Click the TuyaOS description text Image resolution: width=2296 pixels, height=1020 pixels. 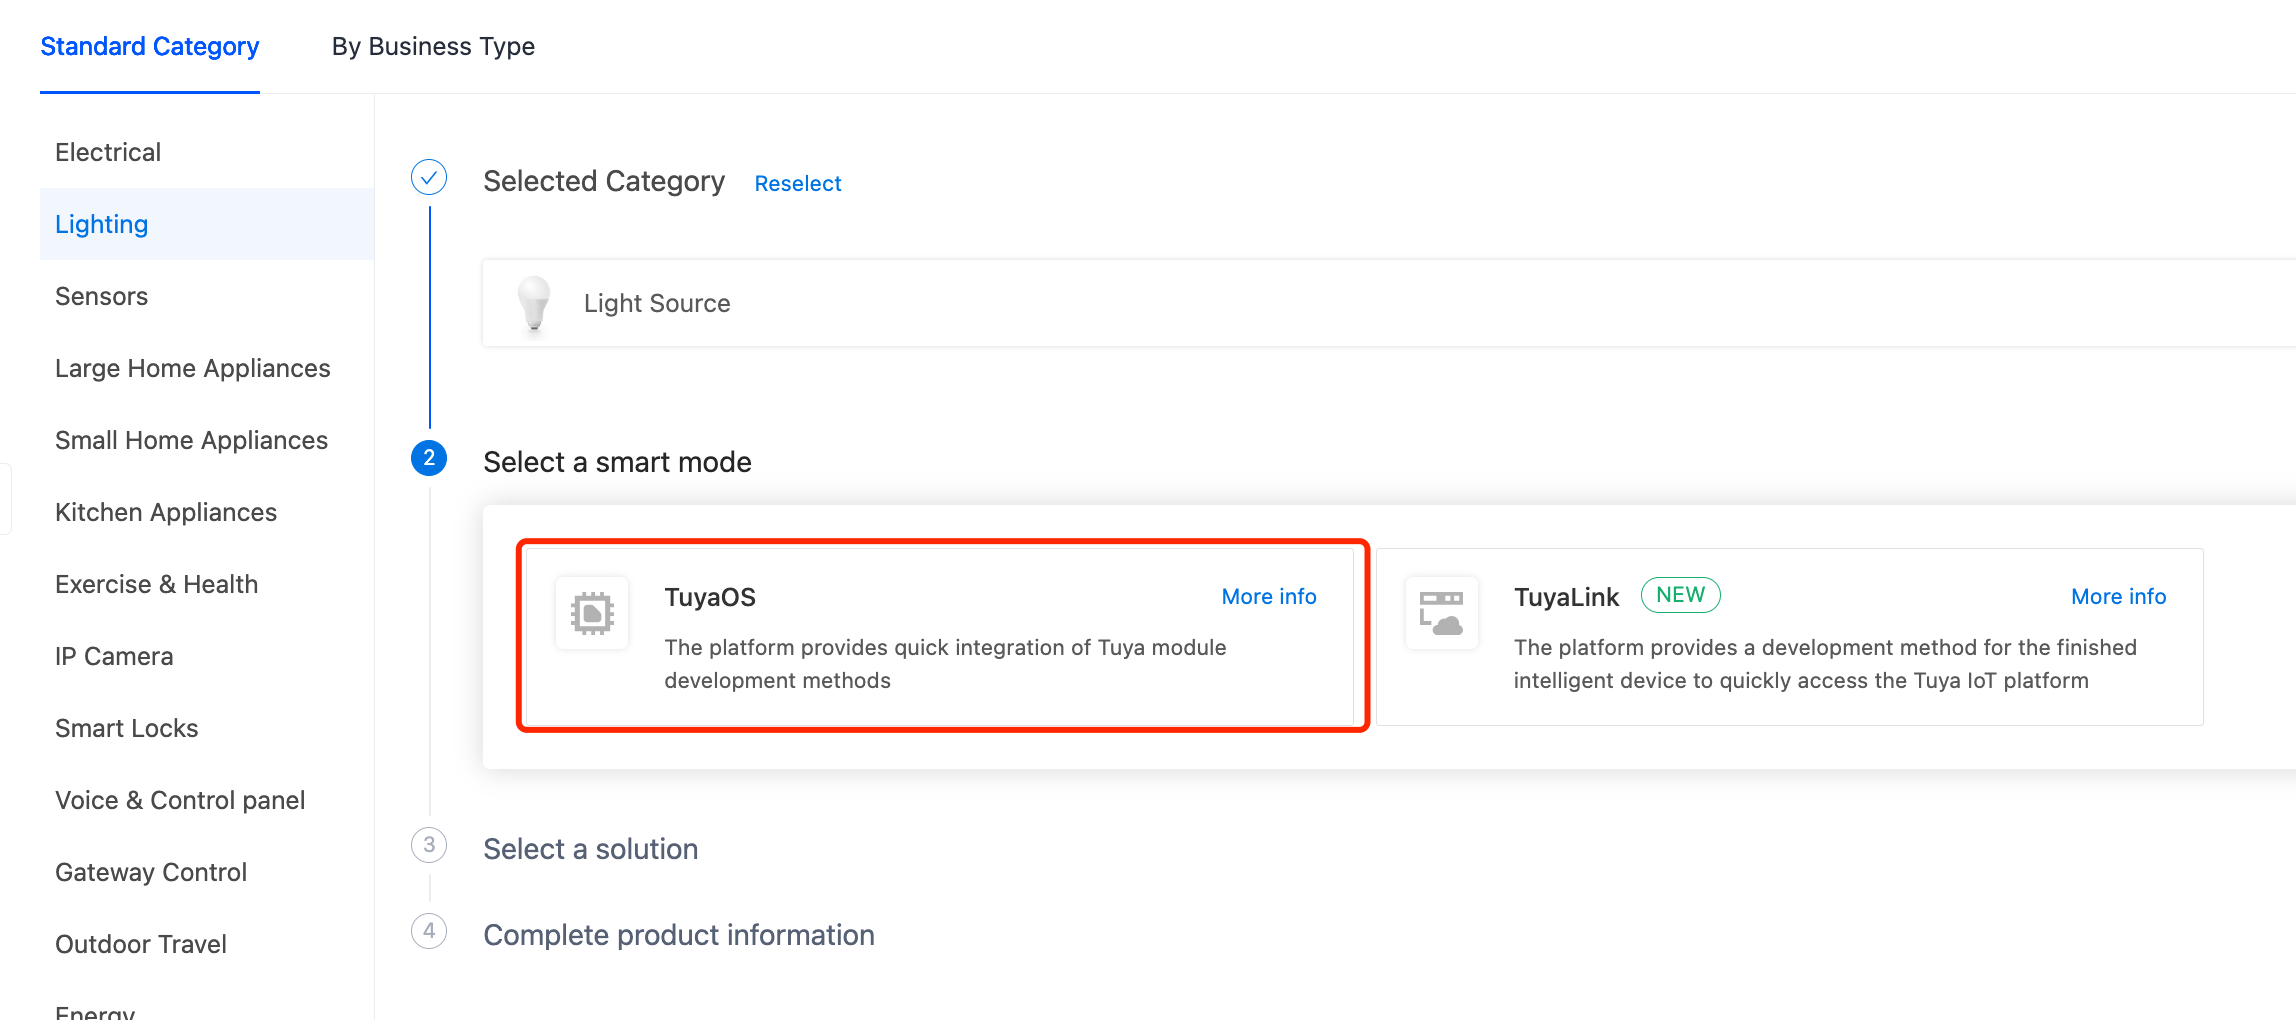(945, 664)
